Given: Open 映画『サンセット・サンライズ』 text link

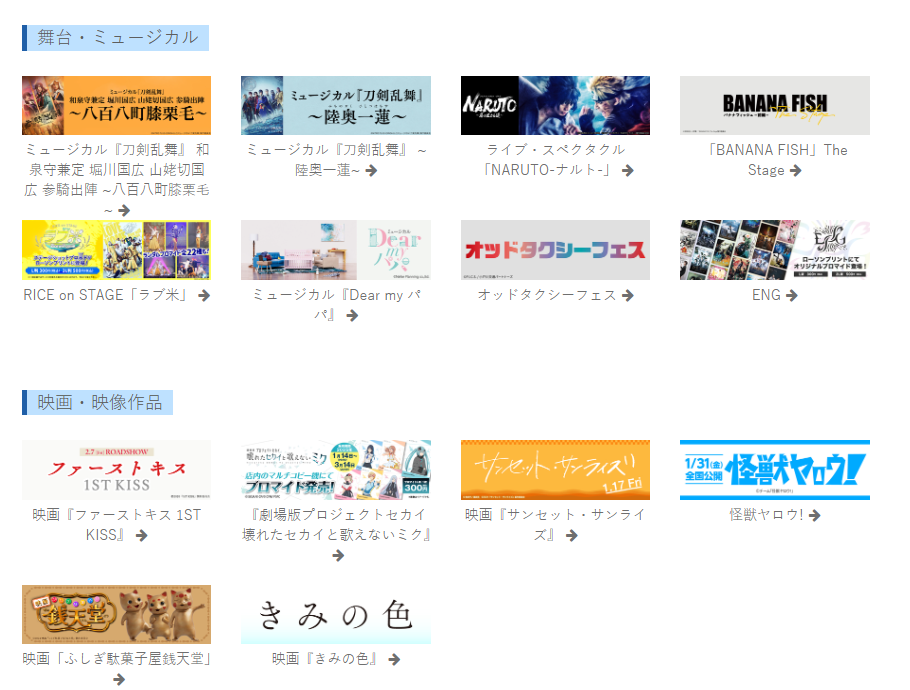Looking at the screenshot, I should 555,525.
